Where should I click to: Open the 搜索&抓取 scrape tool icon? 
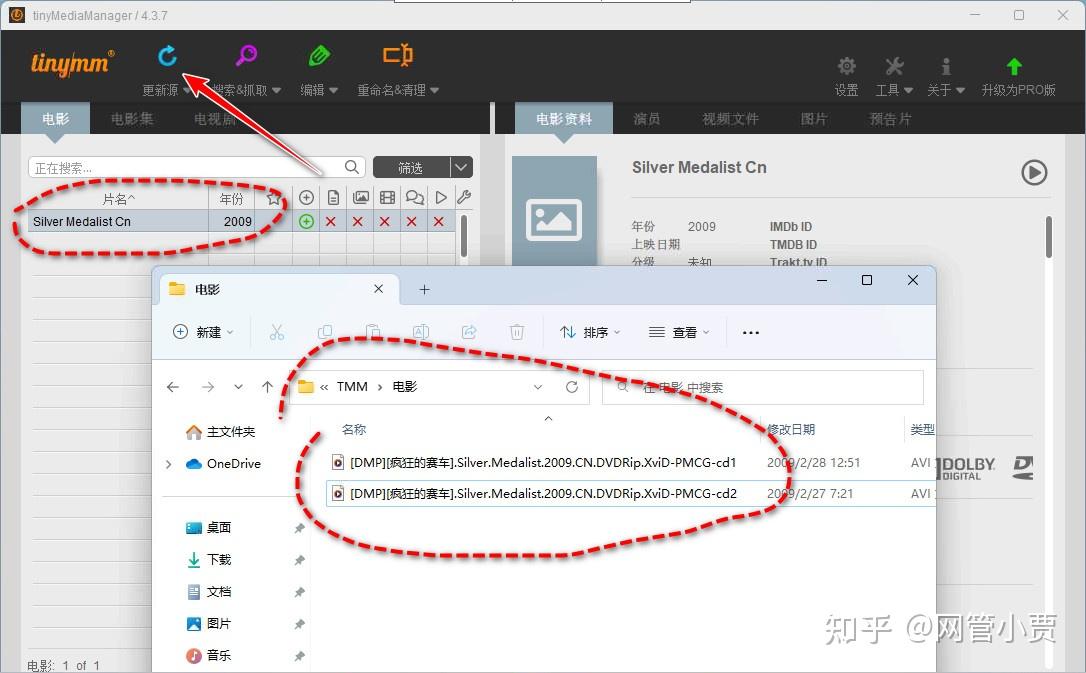245,55
